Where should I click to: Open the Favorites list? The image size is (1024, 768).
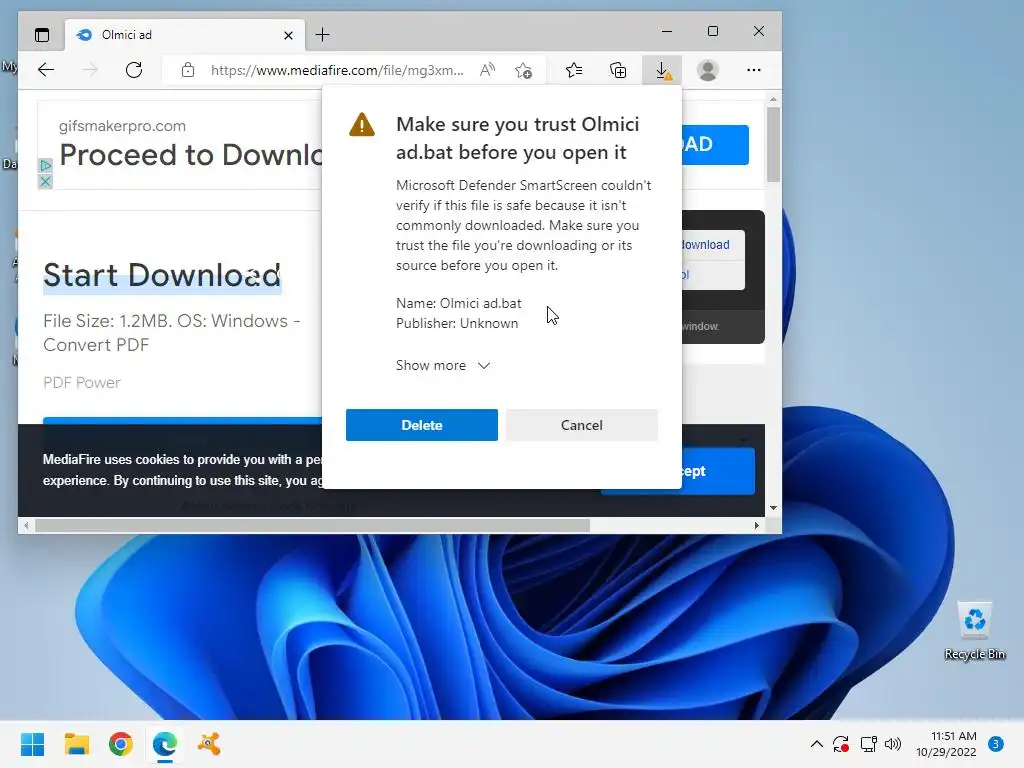coord(574,70)
